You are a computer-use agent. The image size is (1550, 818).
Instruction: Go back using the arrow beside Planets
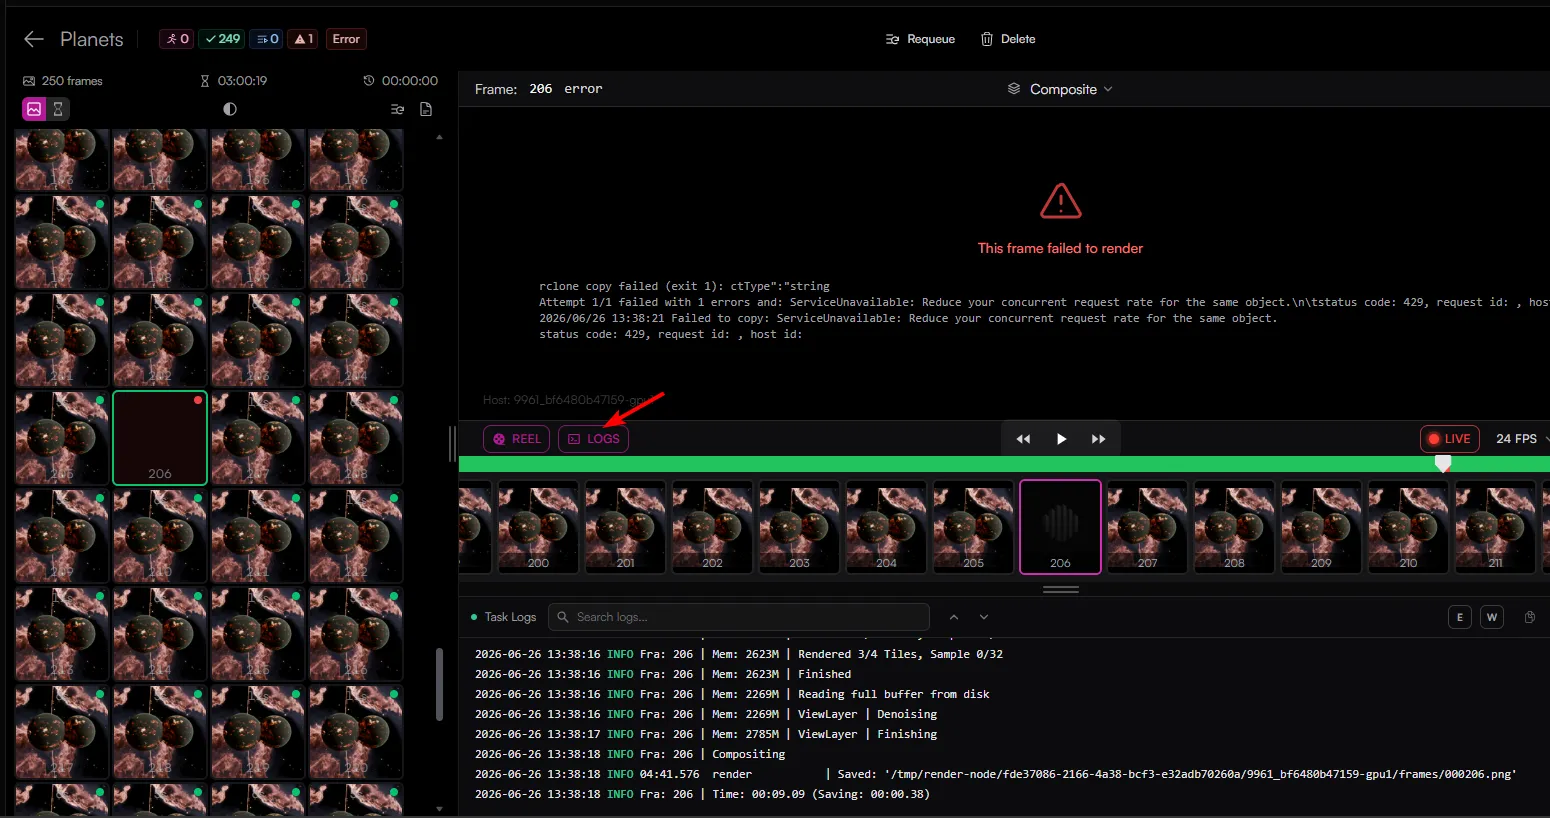point(34,39)
